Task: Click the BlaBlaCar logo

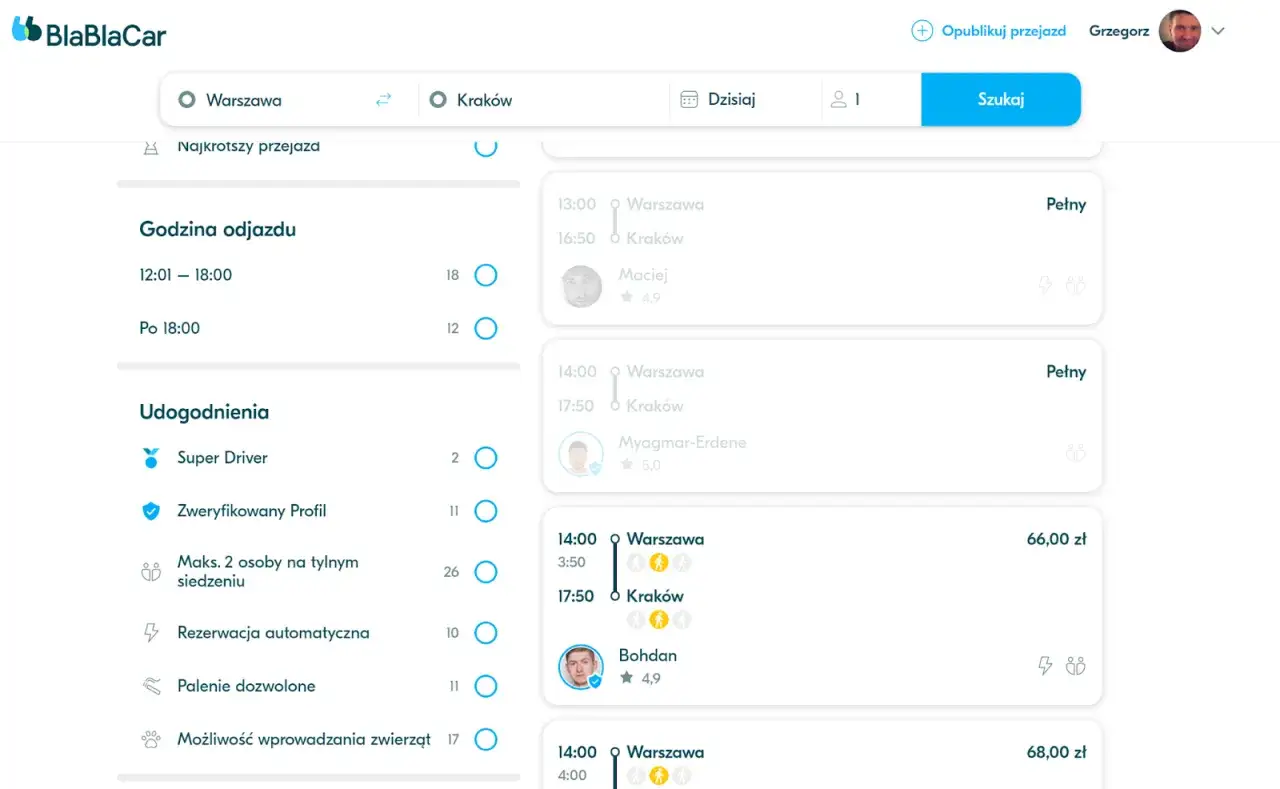Action: pyautogui.click(x=89, y=31)
